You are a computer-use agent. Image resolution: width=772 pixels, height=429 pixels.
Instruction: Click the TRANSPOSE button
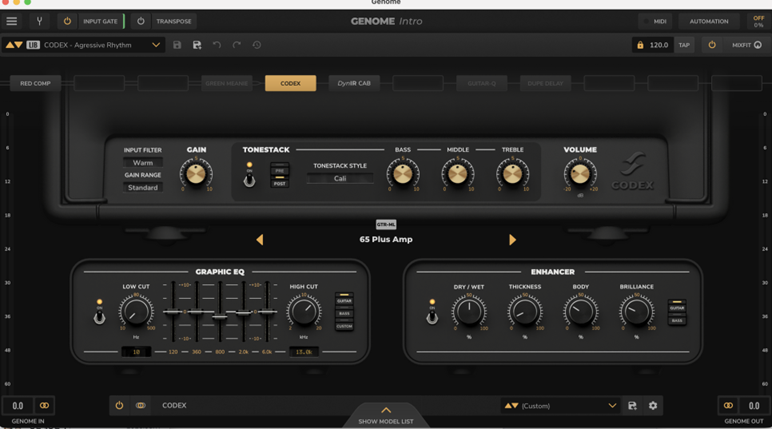pos(174,21)
